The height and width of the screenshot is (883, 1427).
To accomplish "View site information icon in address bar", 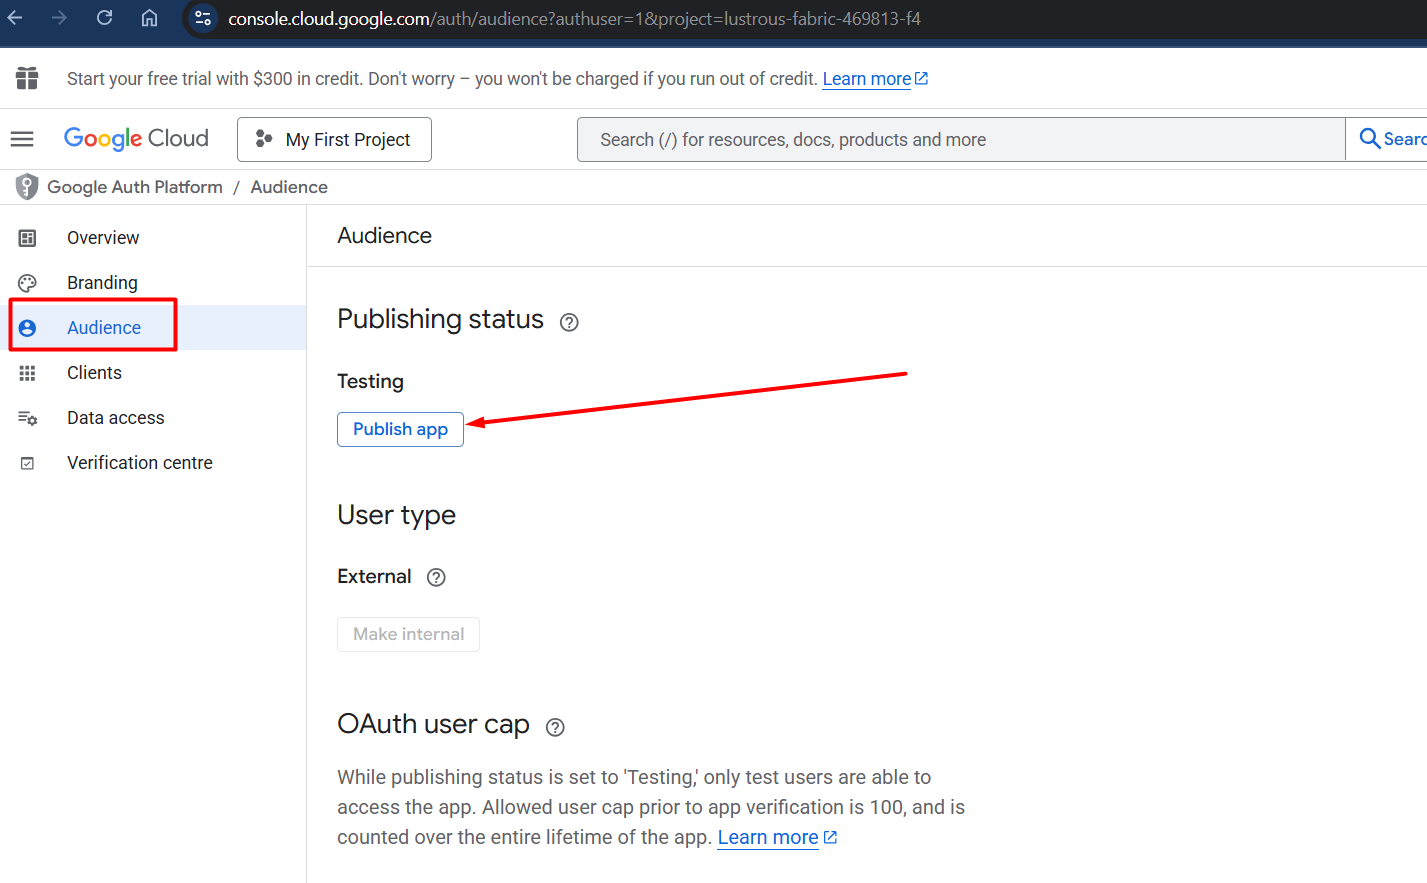I will (x=203, y=18).
